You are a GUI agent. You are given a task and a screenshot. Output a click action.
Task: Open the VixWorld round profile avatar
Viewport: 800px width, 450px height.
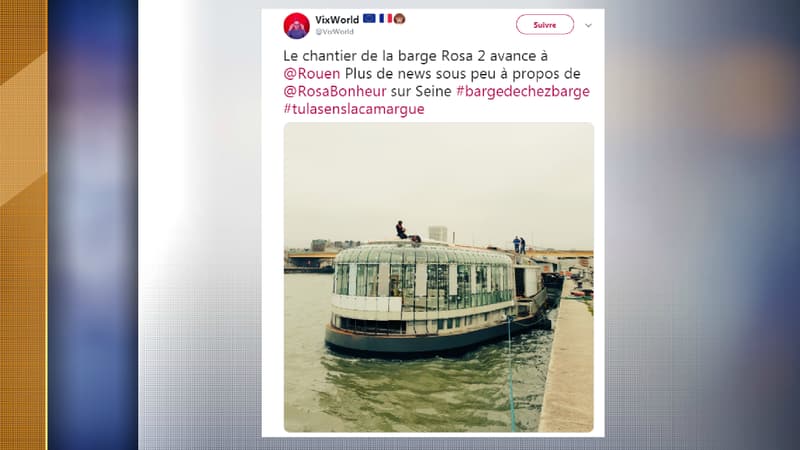click(x=296, y=26)
